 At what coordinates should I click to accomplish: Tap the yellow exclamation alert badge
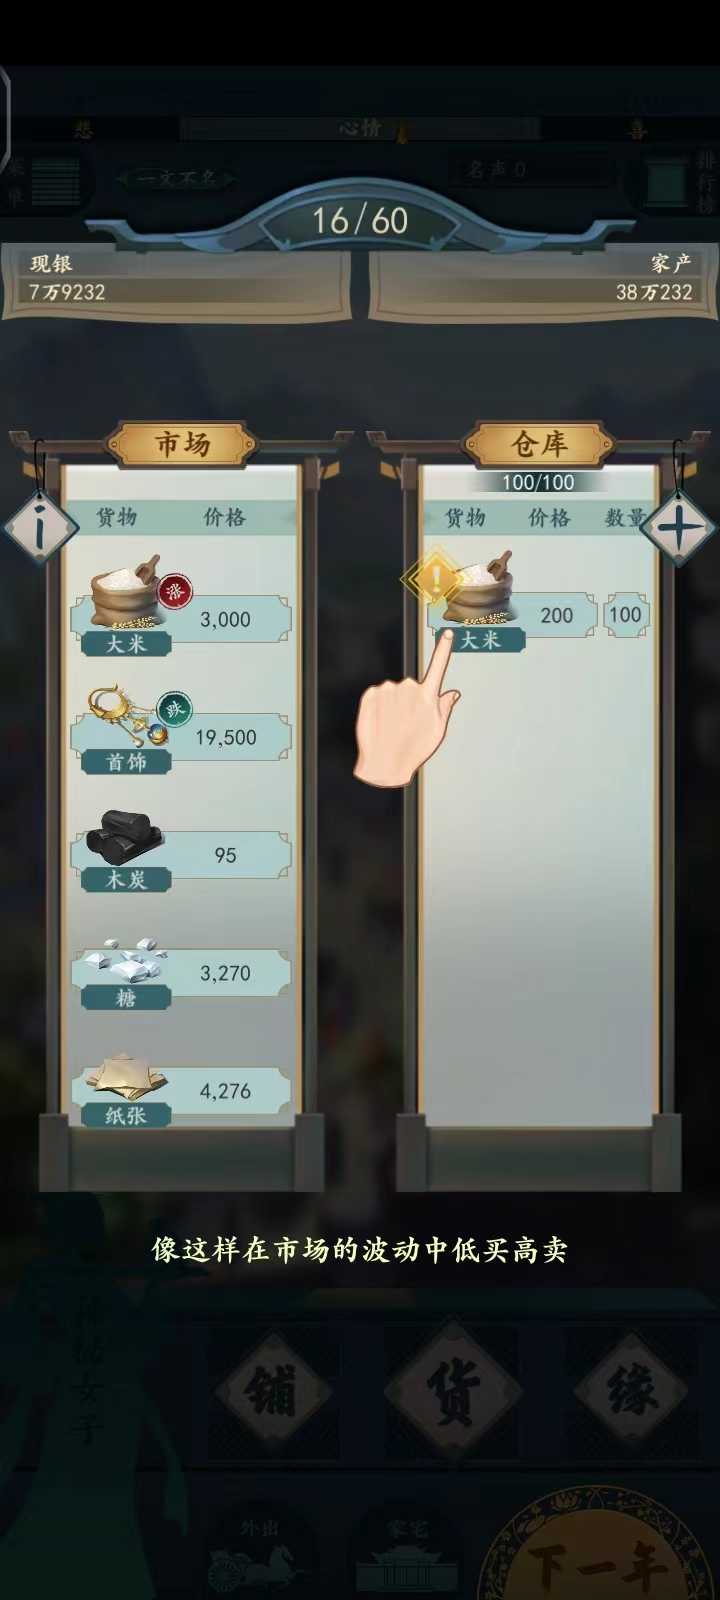[x=434, y=578]
